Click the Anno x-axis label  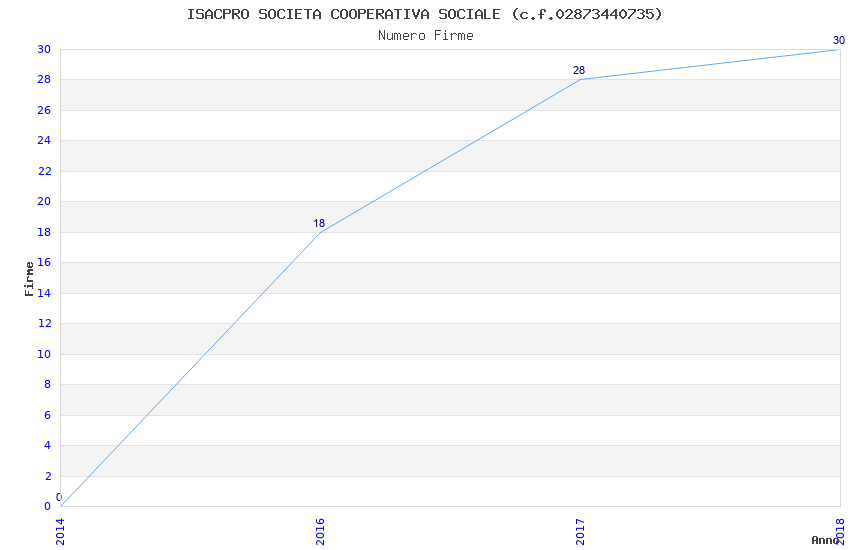[x=825, y=540]
